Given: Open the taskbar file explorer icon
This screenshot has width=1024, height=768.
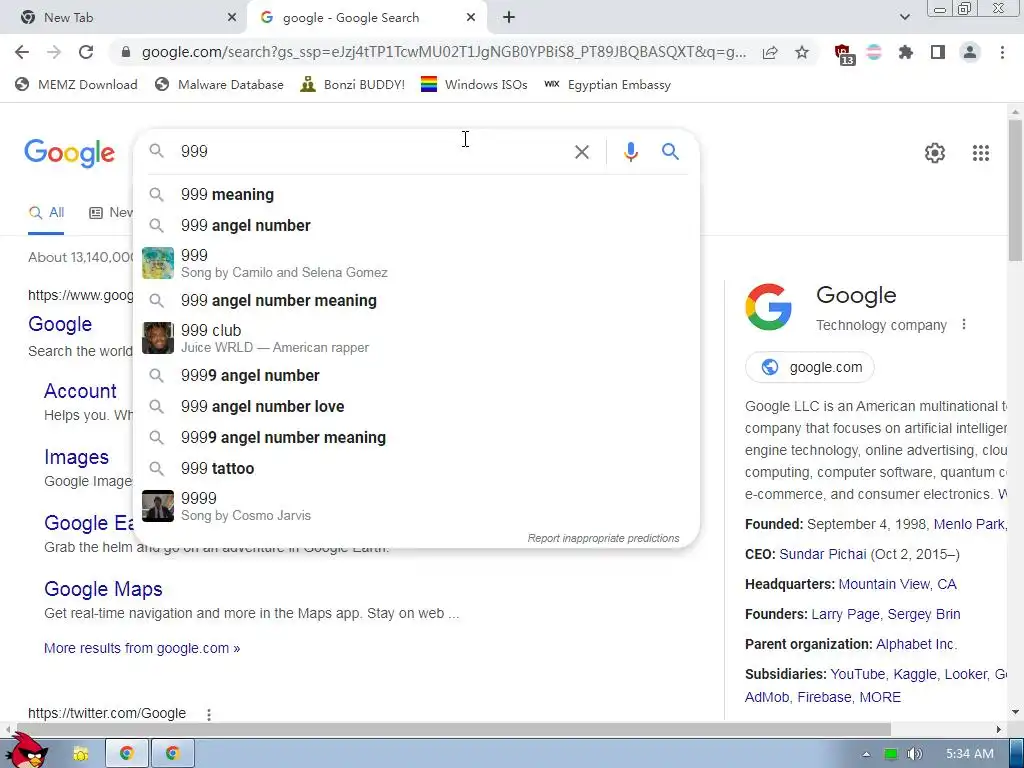Looking at the screenshot, I should click(80, 754).
